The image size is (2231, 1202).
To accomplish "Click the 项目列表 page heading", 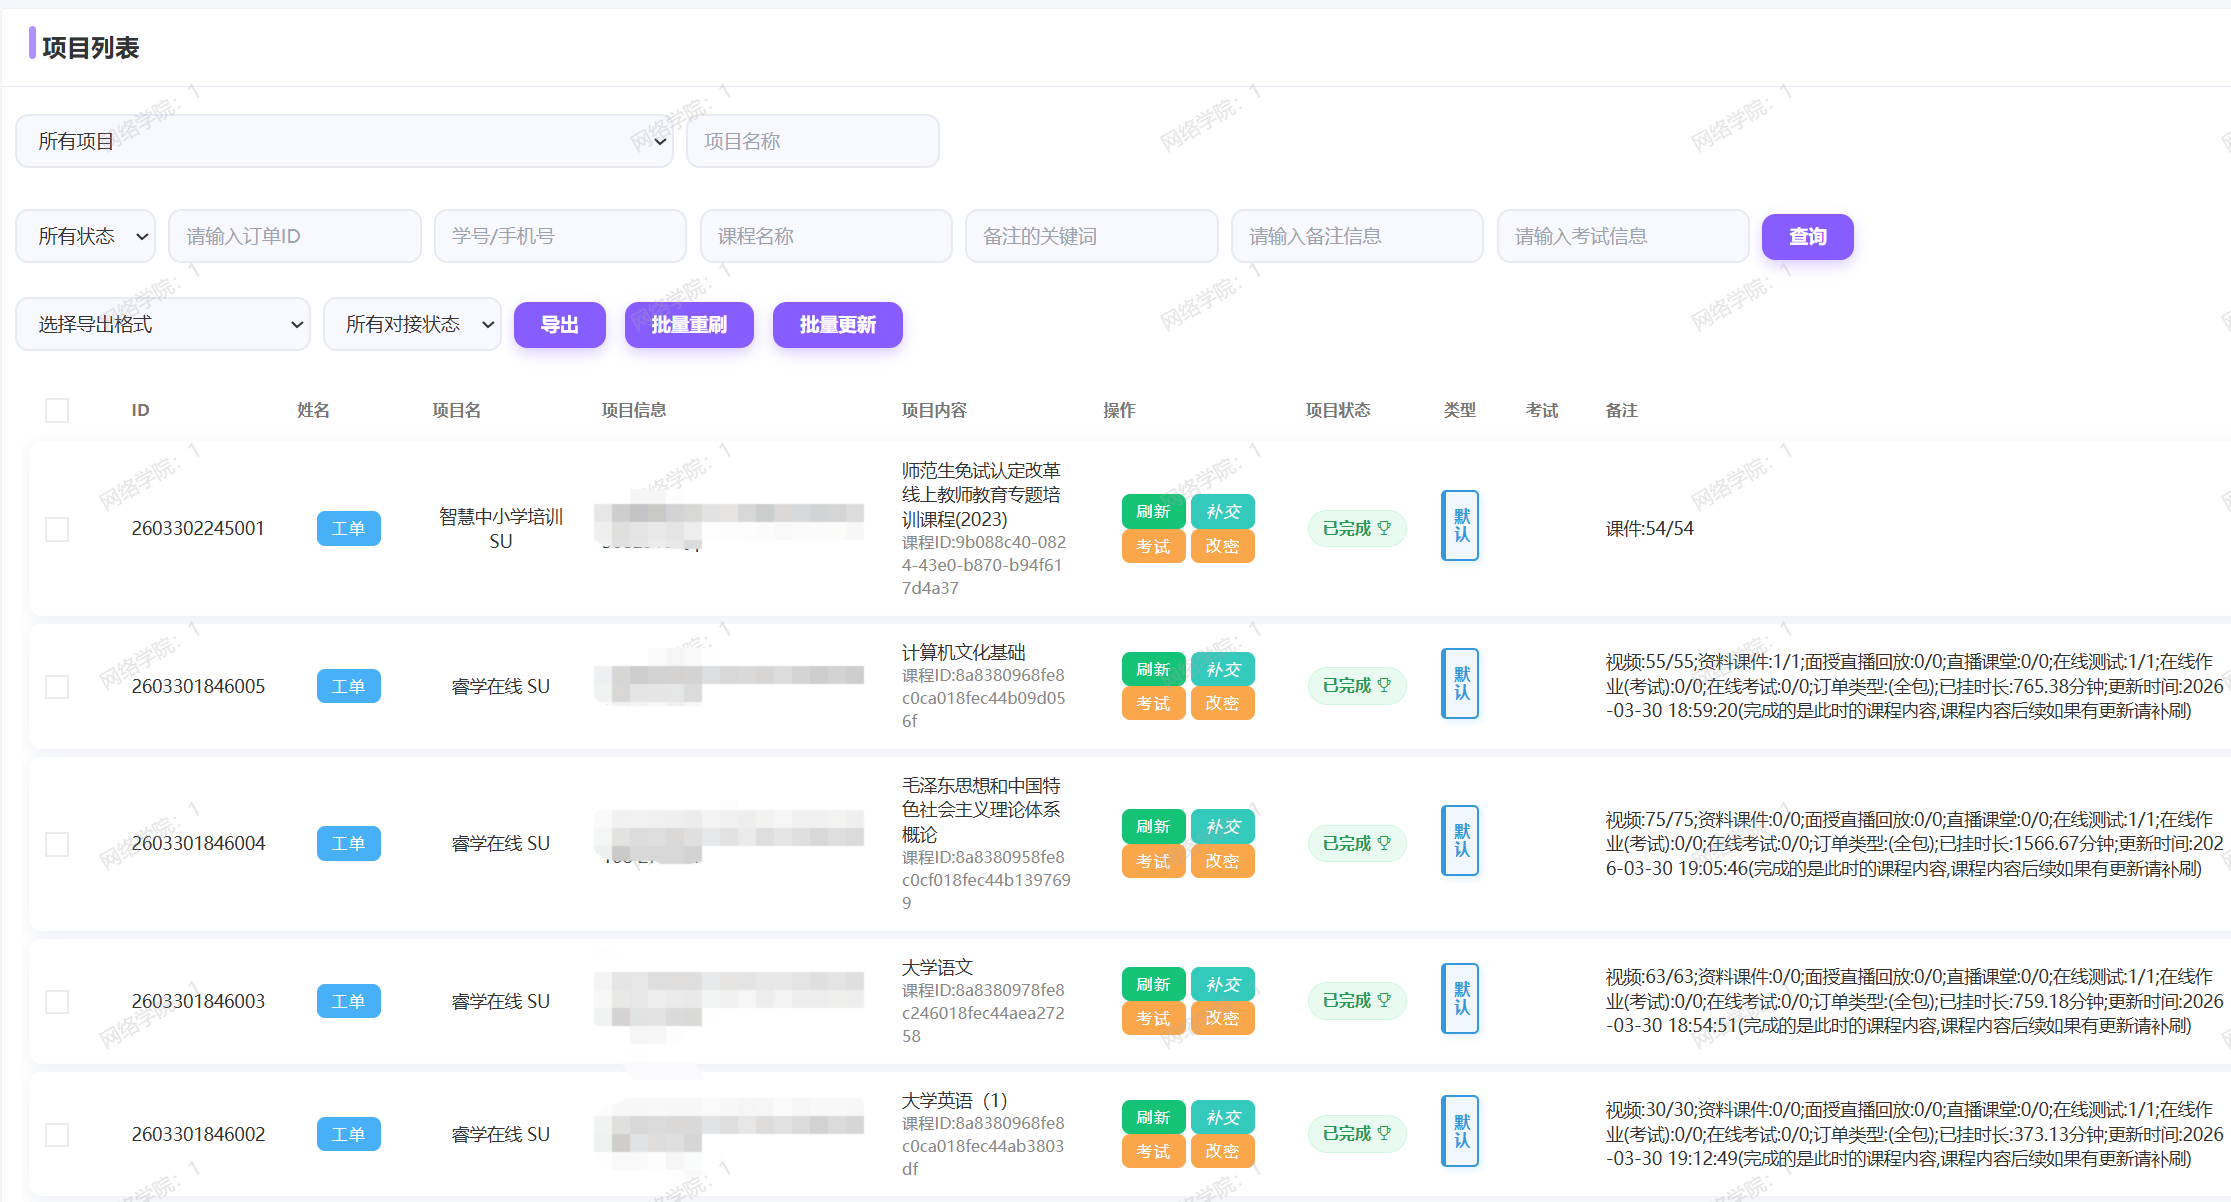I will (x=92, y=47).
